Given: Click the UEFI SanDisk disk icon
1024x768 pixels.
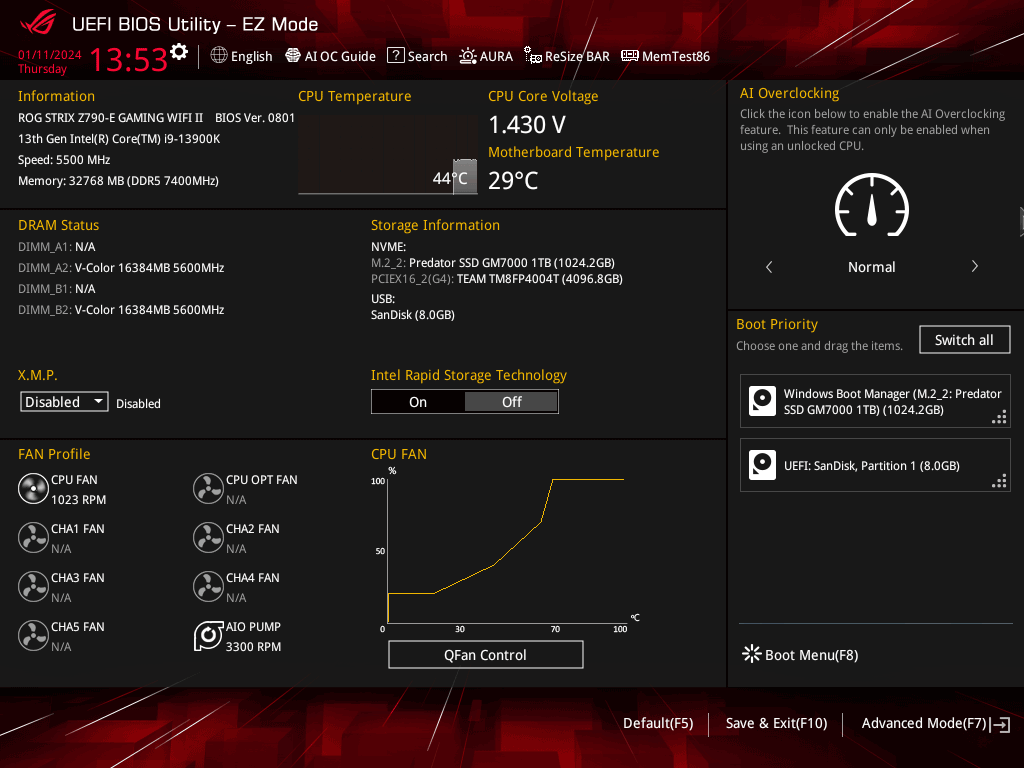Looking at the screenshot, I should click(762, 465).
